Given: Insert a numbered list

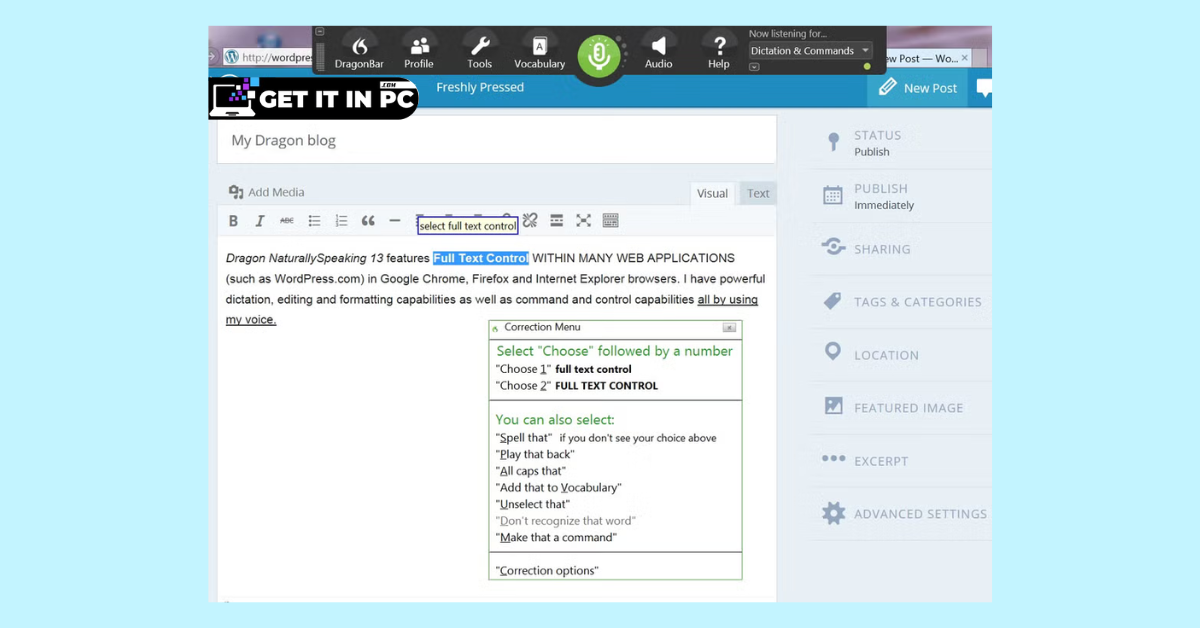Looking at the screenshot, I should [341, 221].
